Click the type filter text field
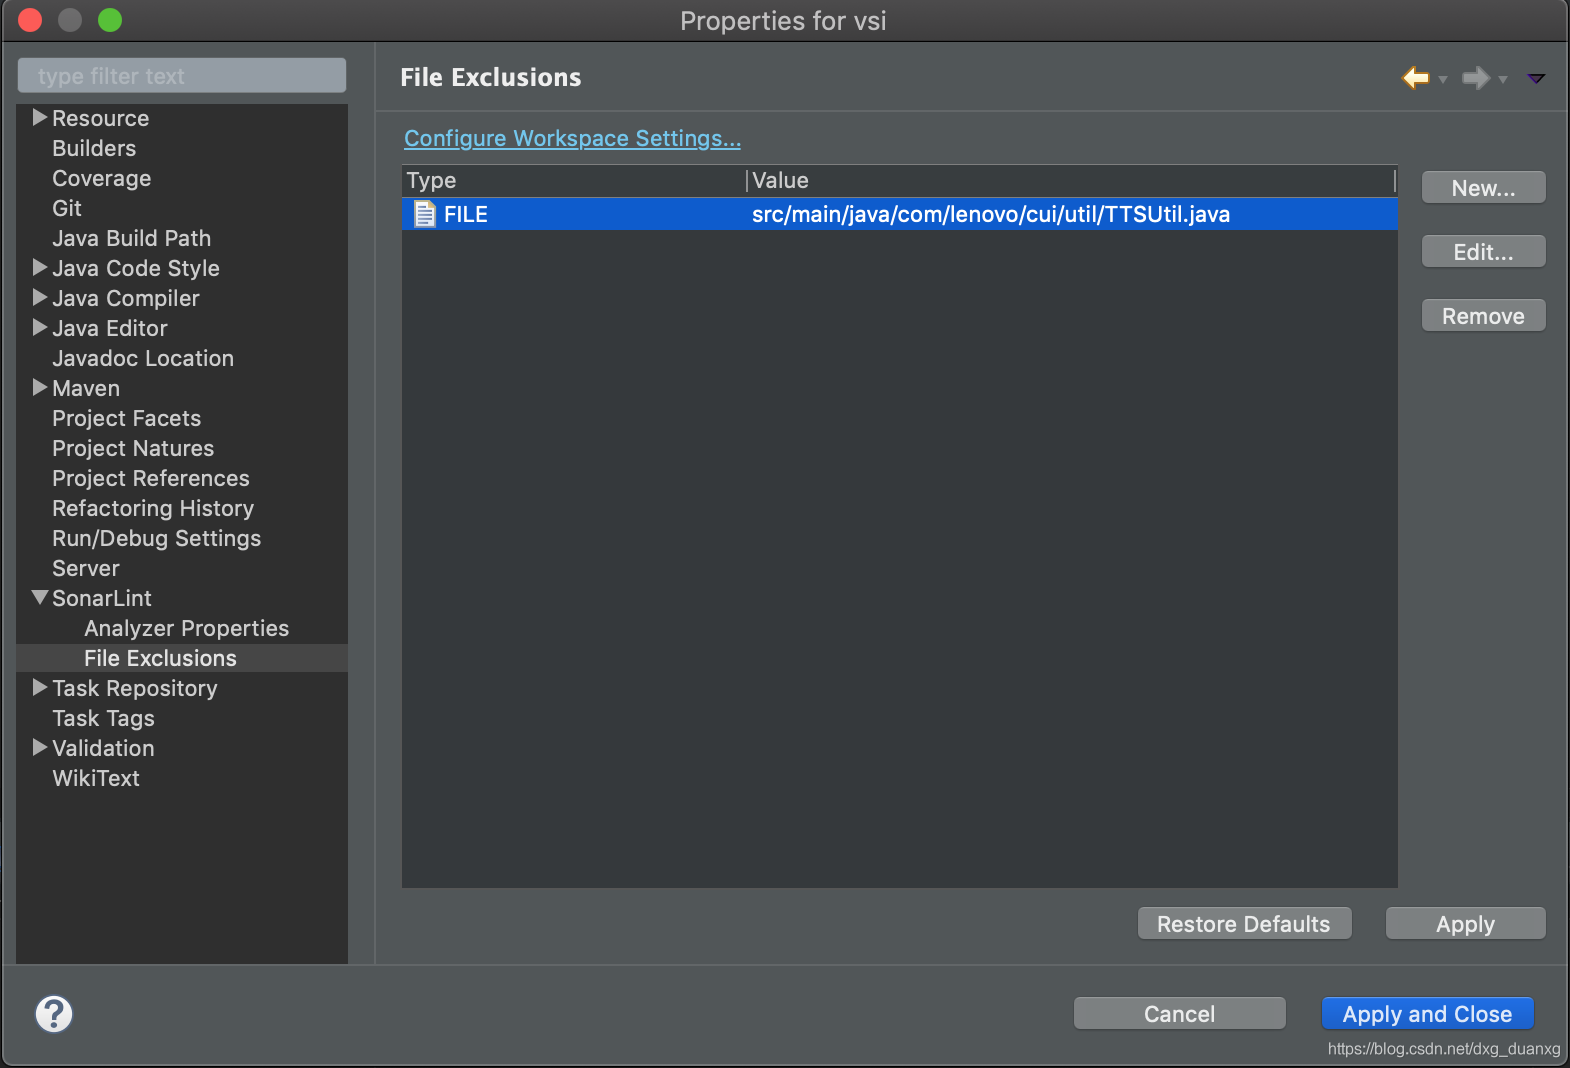This screenshot has width=1570, height=1068. pyautogui.click(x=182, y=76)
